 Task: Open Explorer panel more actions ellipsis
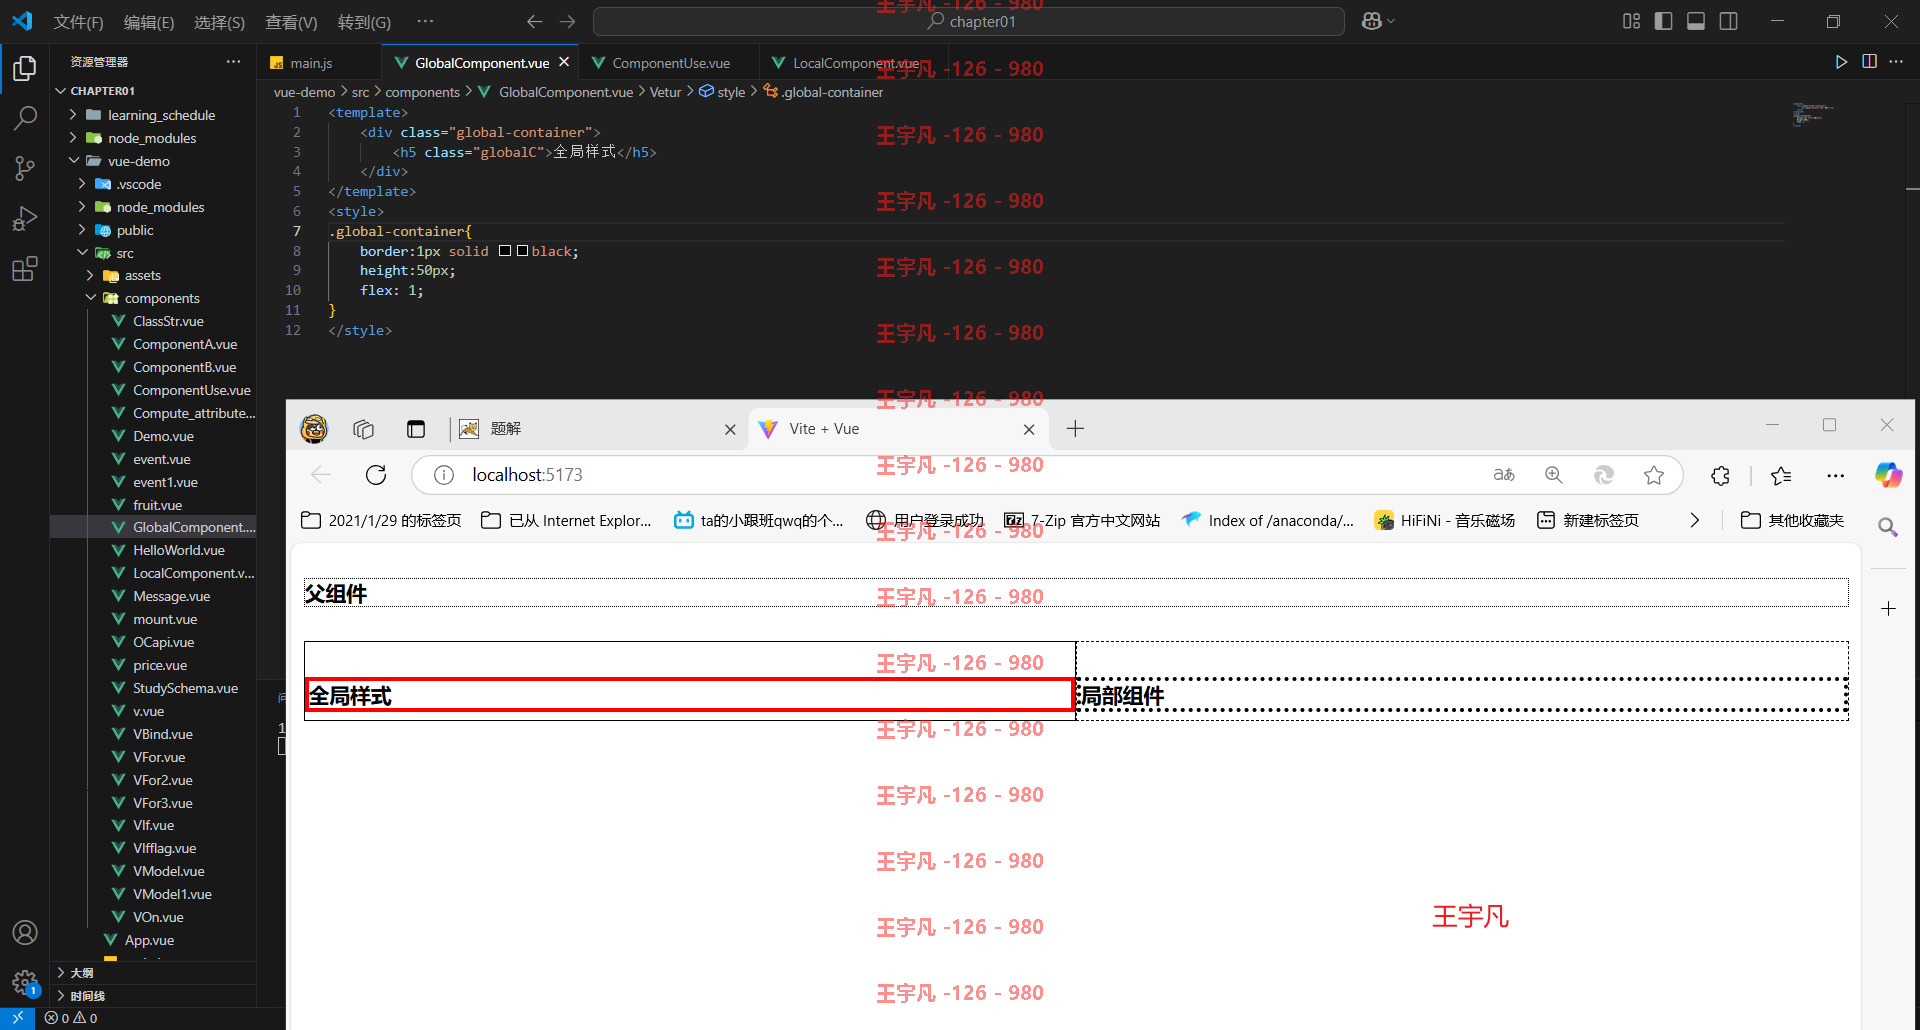click(x=233, y=62)
